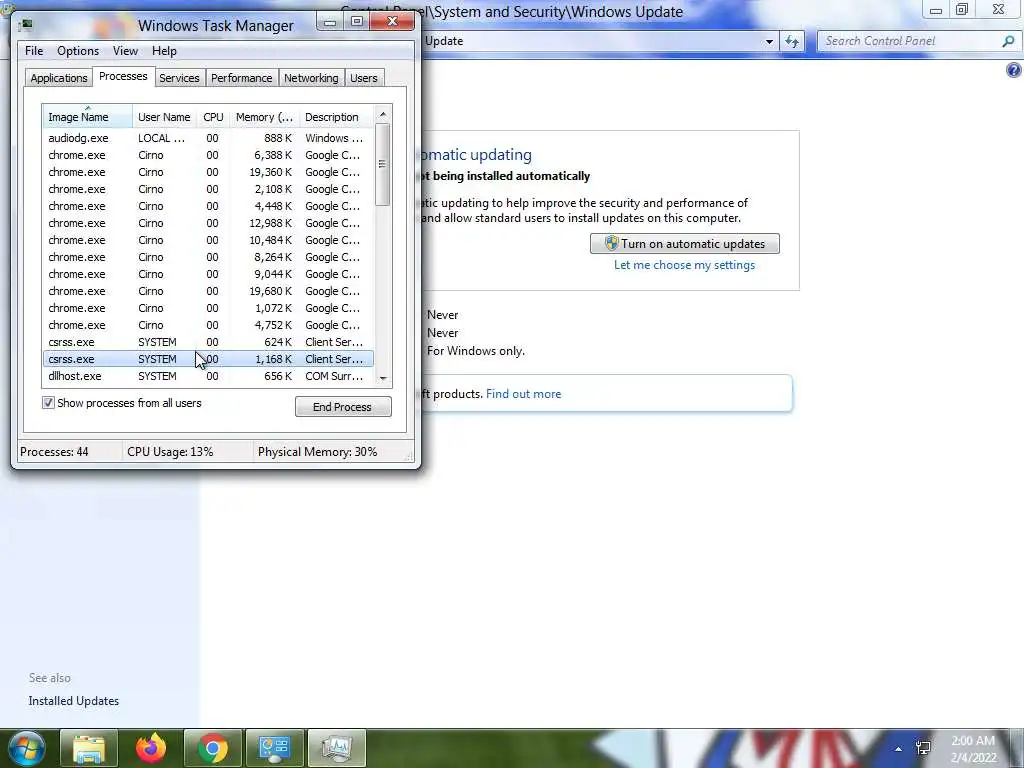Open the Options menu in Task Manager
Image resolution: width=1024 pixels, height=768 pixels.
point(78,51)
